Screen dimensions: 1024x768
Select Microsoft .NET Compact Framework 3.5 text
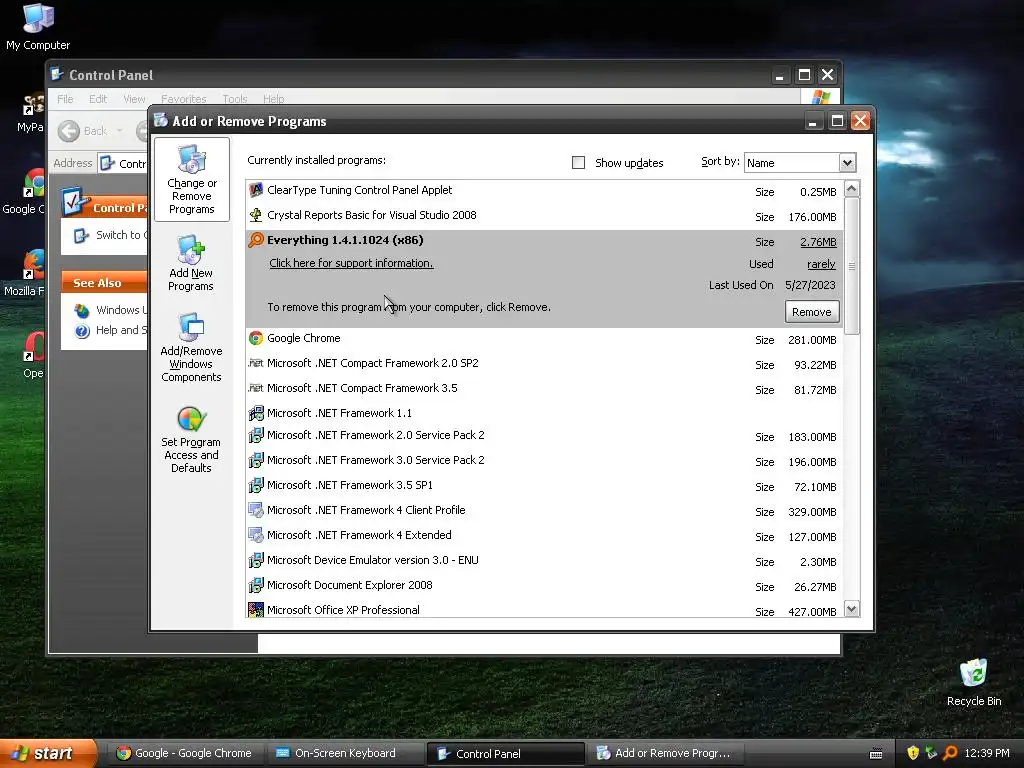coord(362,388)
